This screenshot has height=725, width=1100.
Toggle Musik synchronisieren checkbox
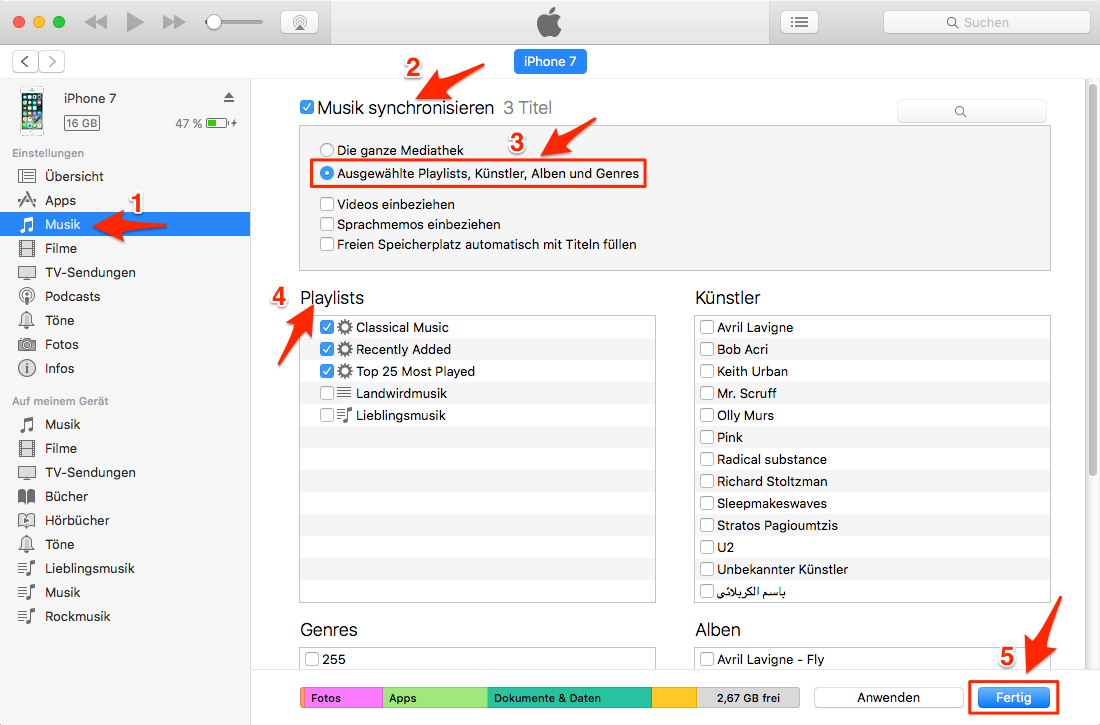pyautogui.click(x=307, y=107)
